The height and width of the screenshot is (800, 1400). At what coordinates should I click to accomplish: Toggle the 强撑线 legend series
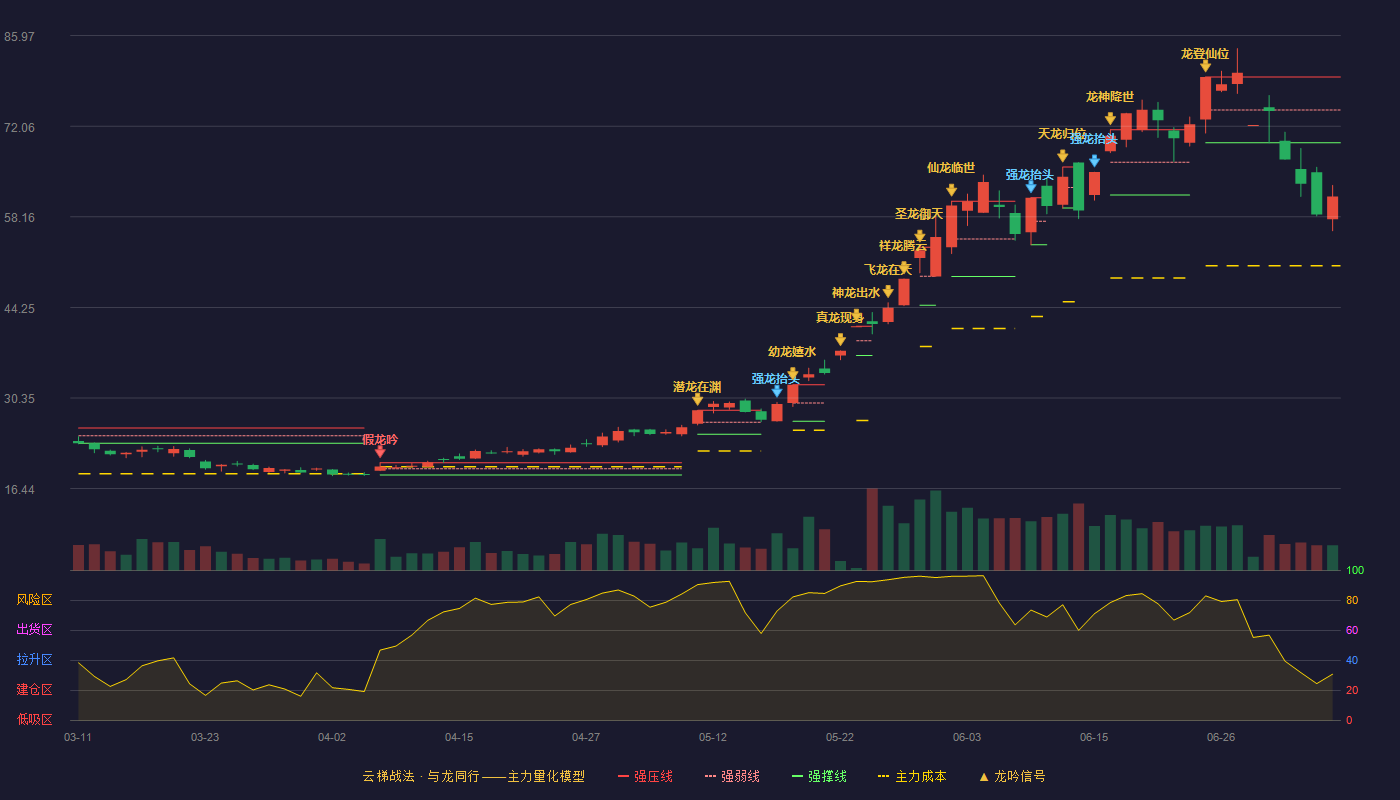[819, 776]
